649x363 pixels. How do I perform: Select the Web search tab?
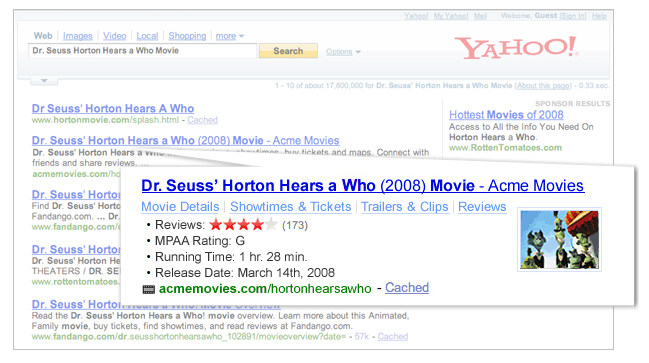[x=43, y=36]
